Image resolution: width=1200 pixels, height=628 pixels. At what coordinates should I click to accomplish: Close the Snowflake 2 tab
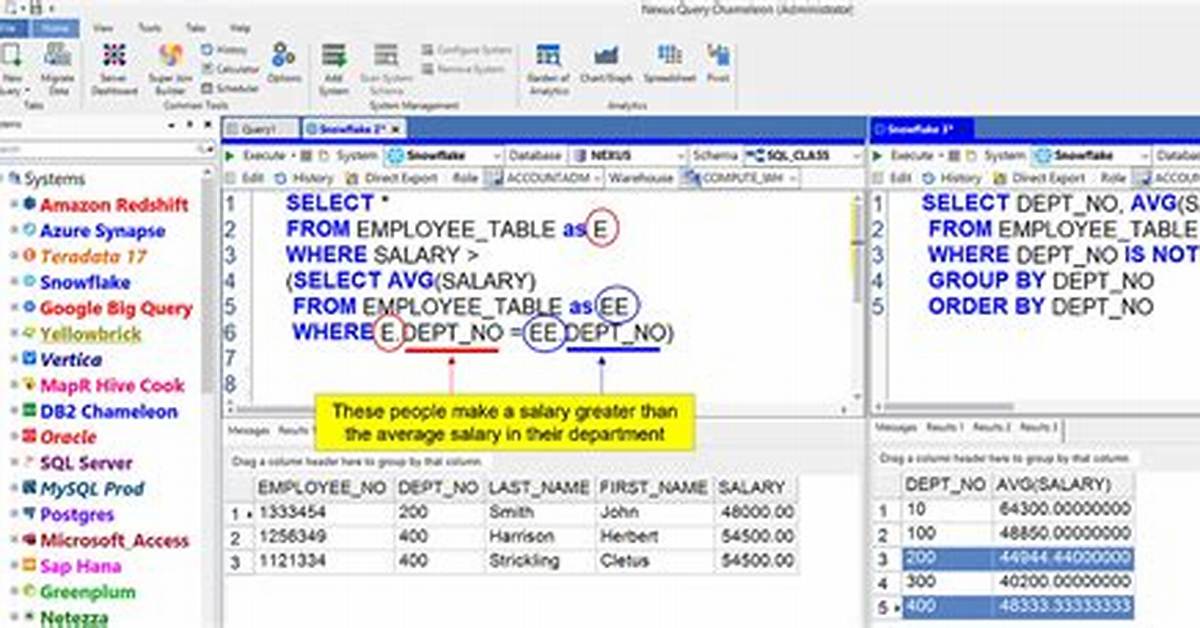tap(396, 129)
